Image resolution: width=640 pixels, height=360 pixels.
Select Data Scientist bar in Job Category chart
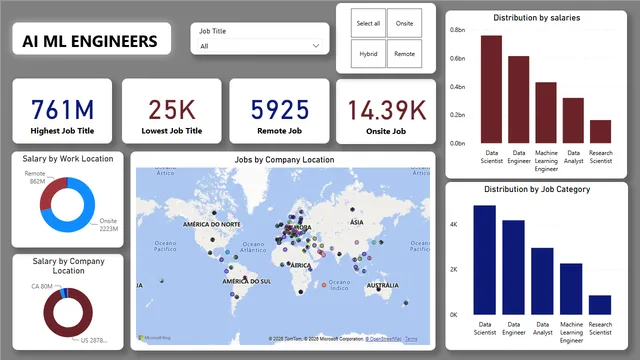pyautogui.click(x=484, y=260)
